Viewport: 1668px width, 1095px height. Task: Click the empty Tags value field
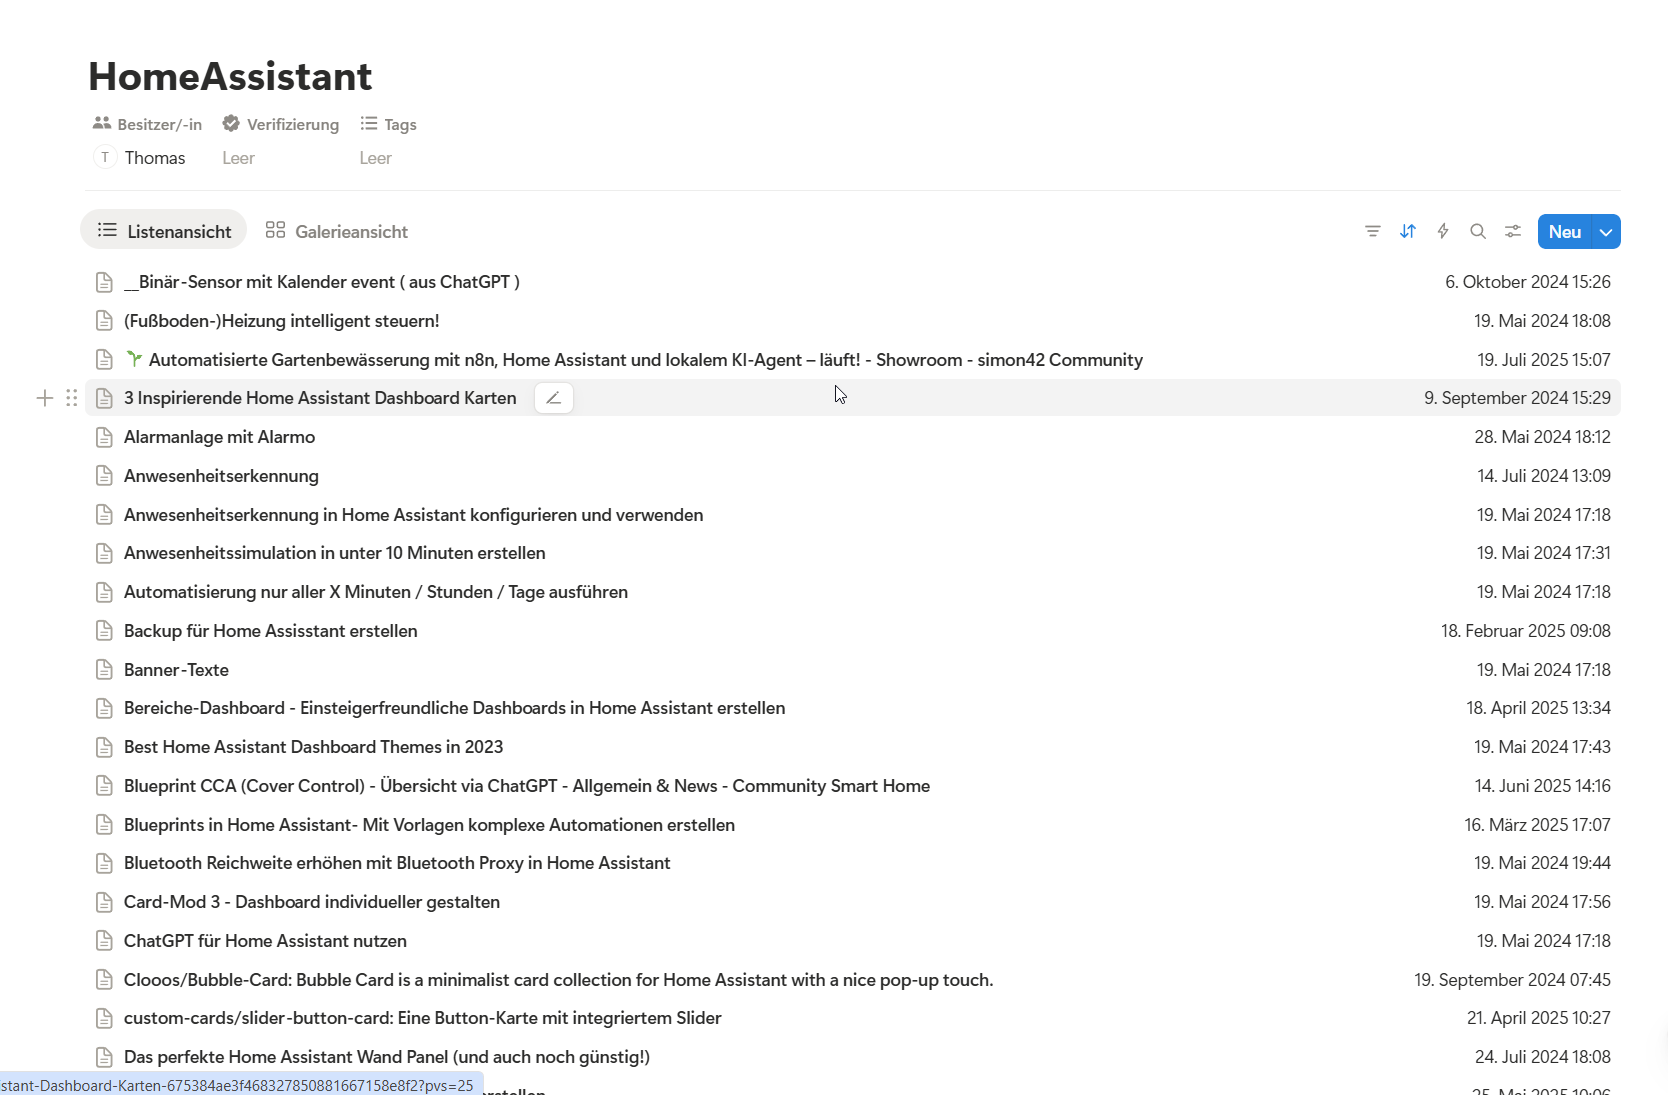point(376,158)
